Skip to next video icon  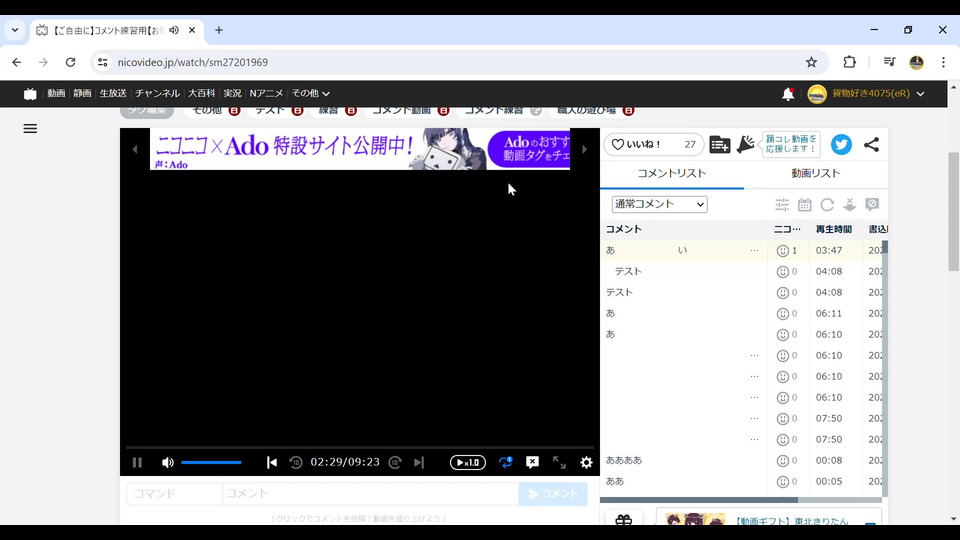tap(419, 462)
